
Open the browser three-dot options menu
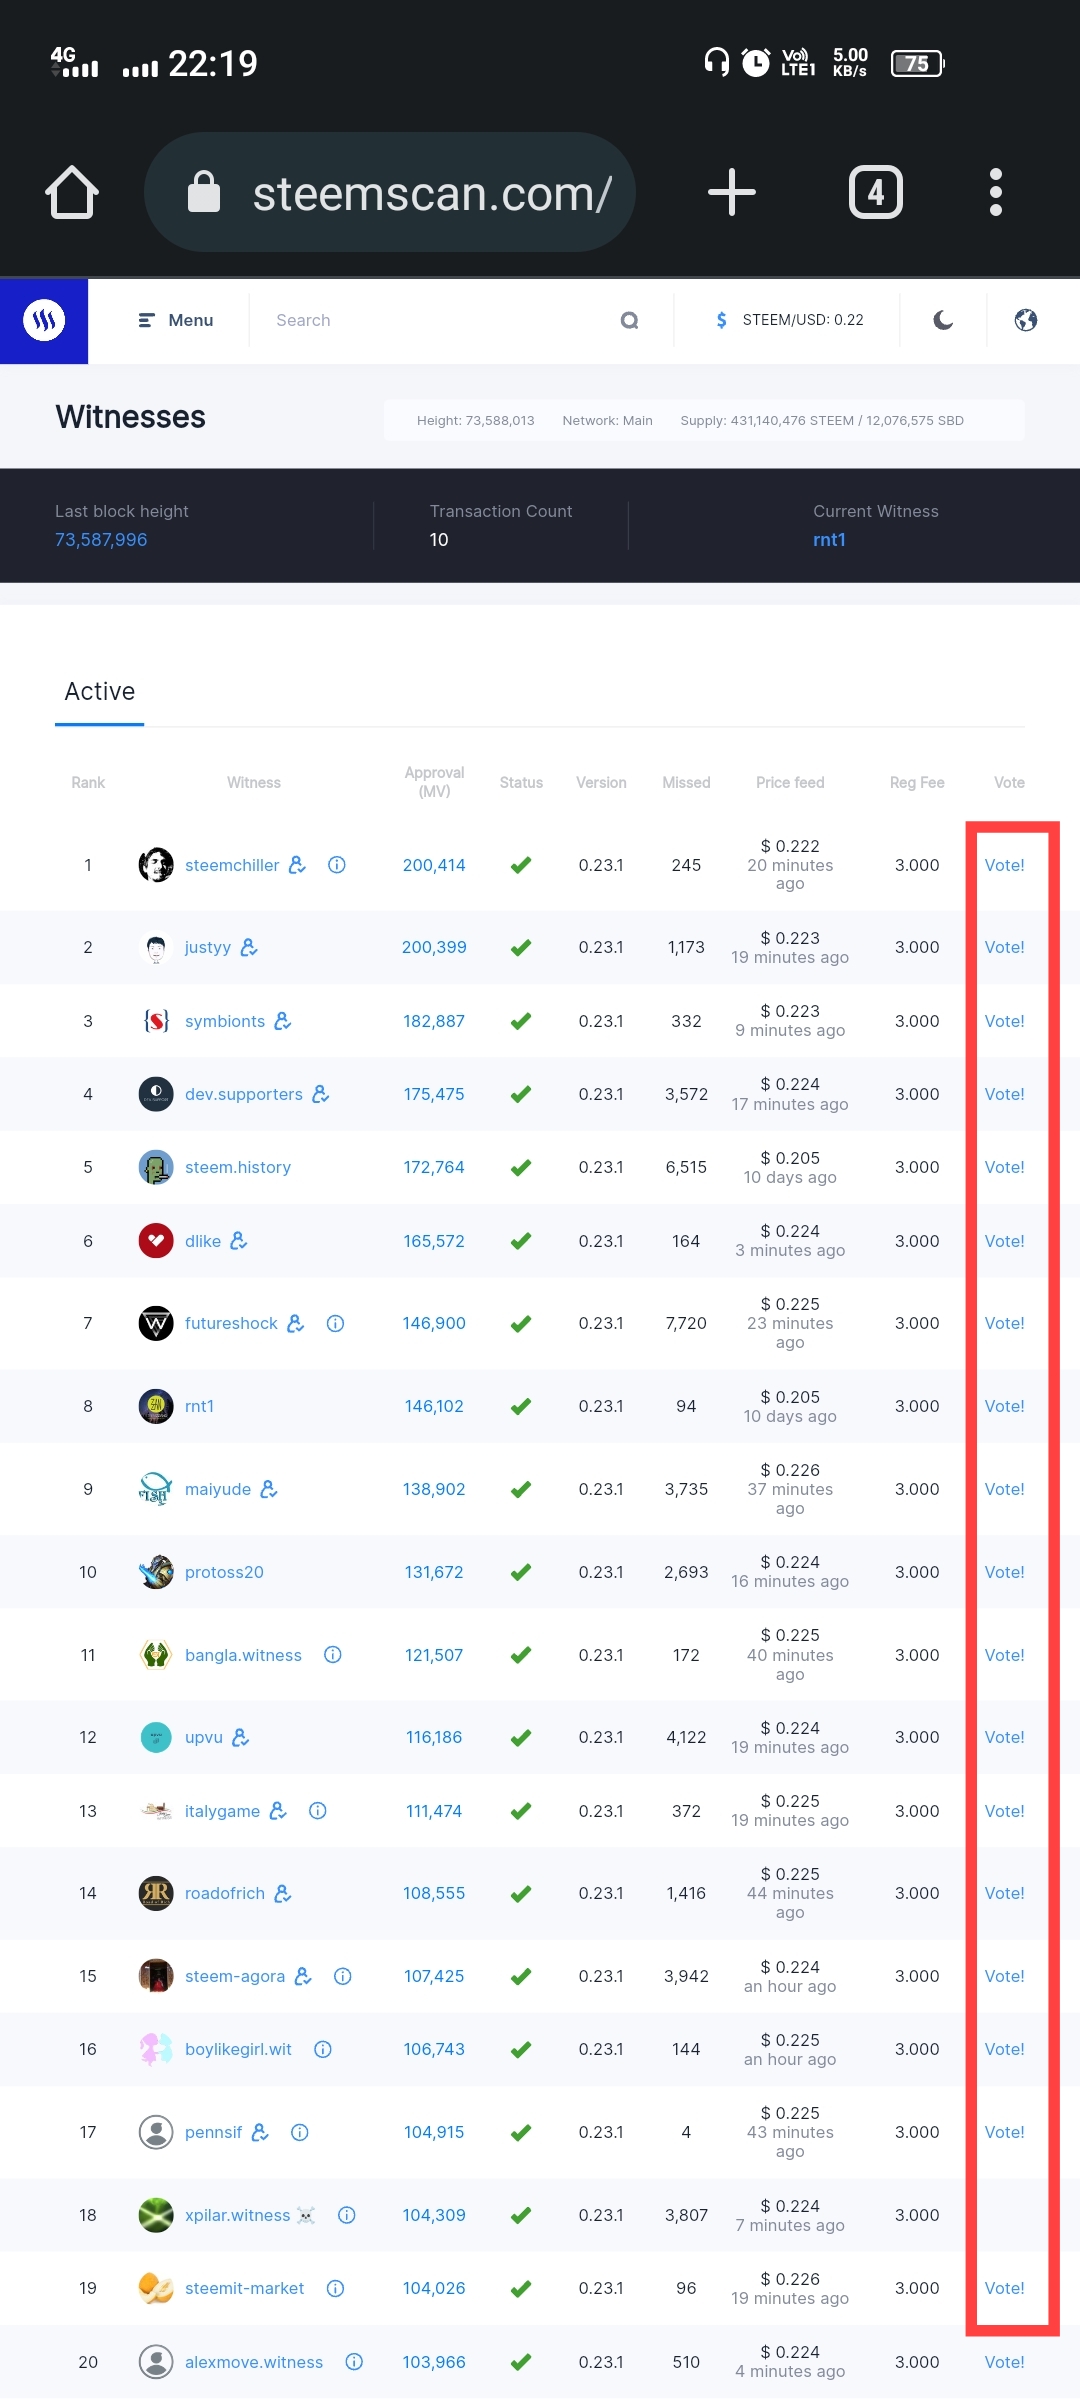pyautogui.click(x=995, y=192)
